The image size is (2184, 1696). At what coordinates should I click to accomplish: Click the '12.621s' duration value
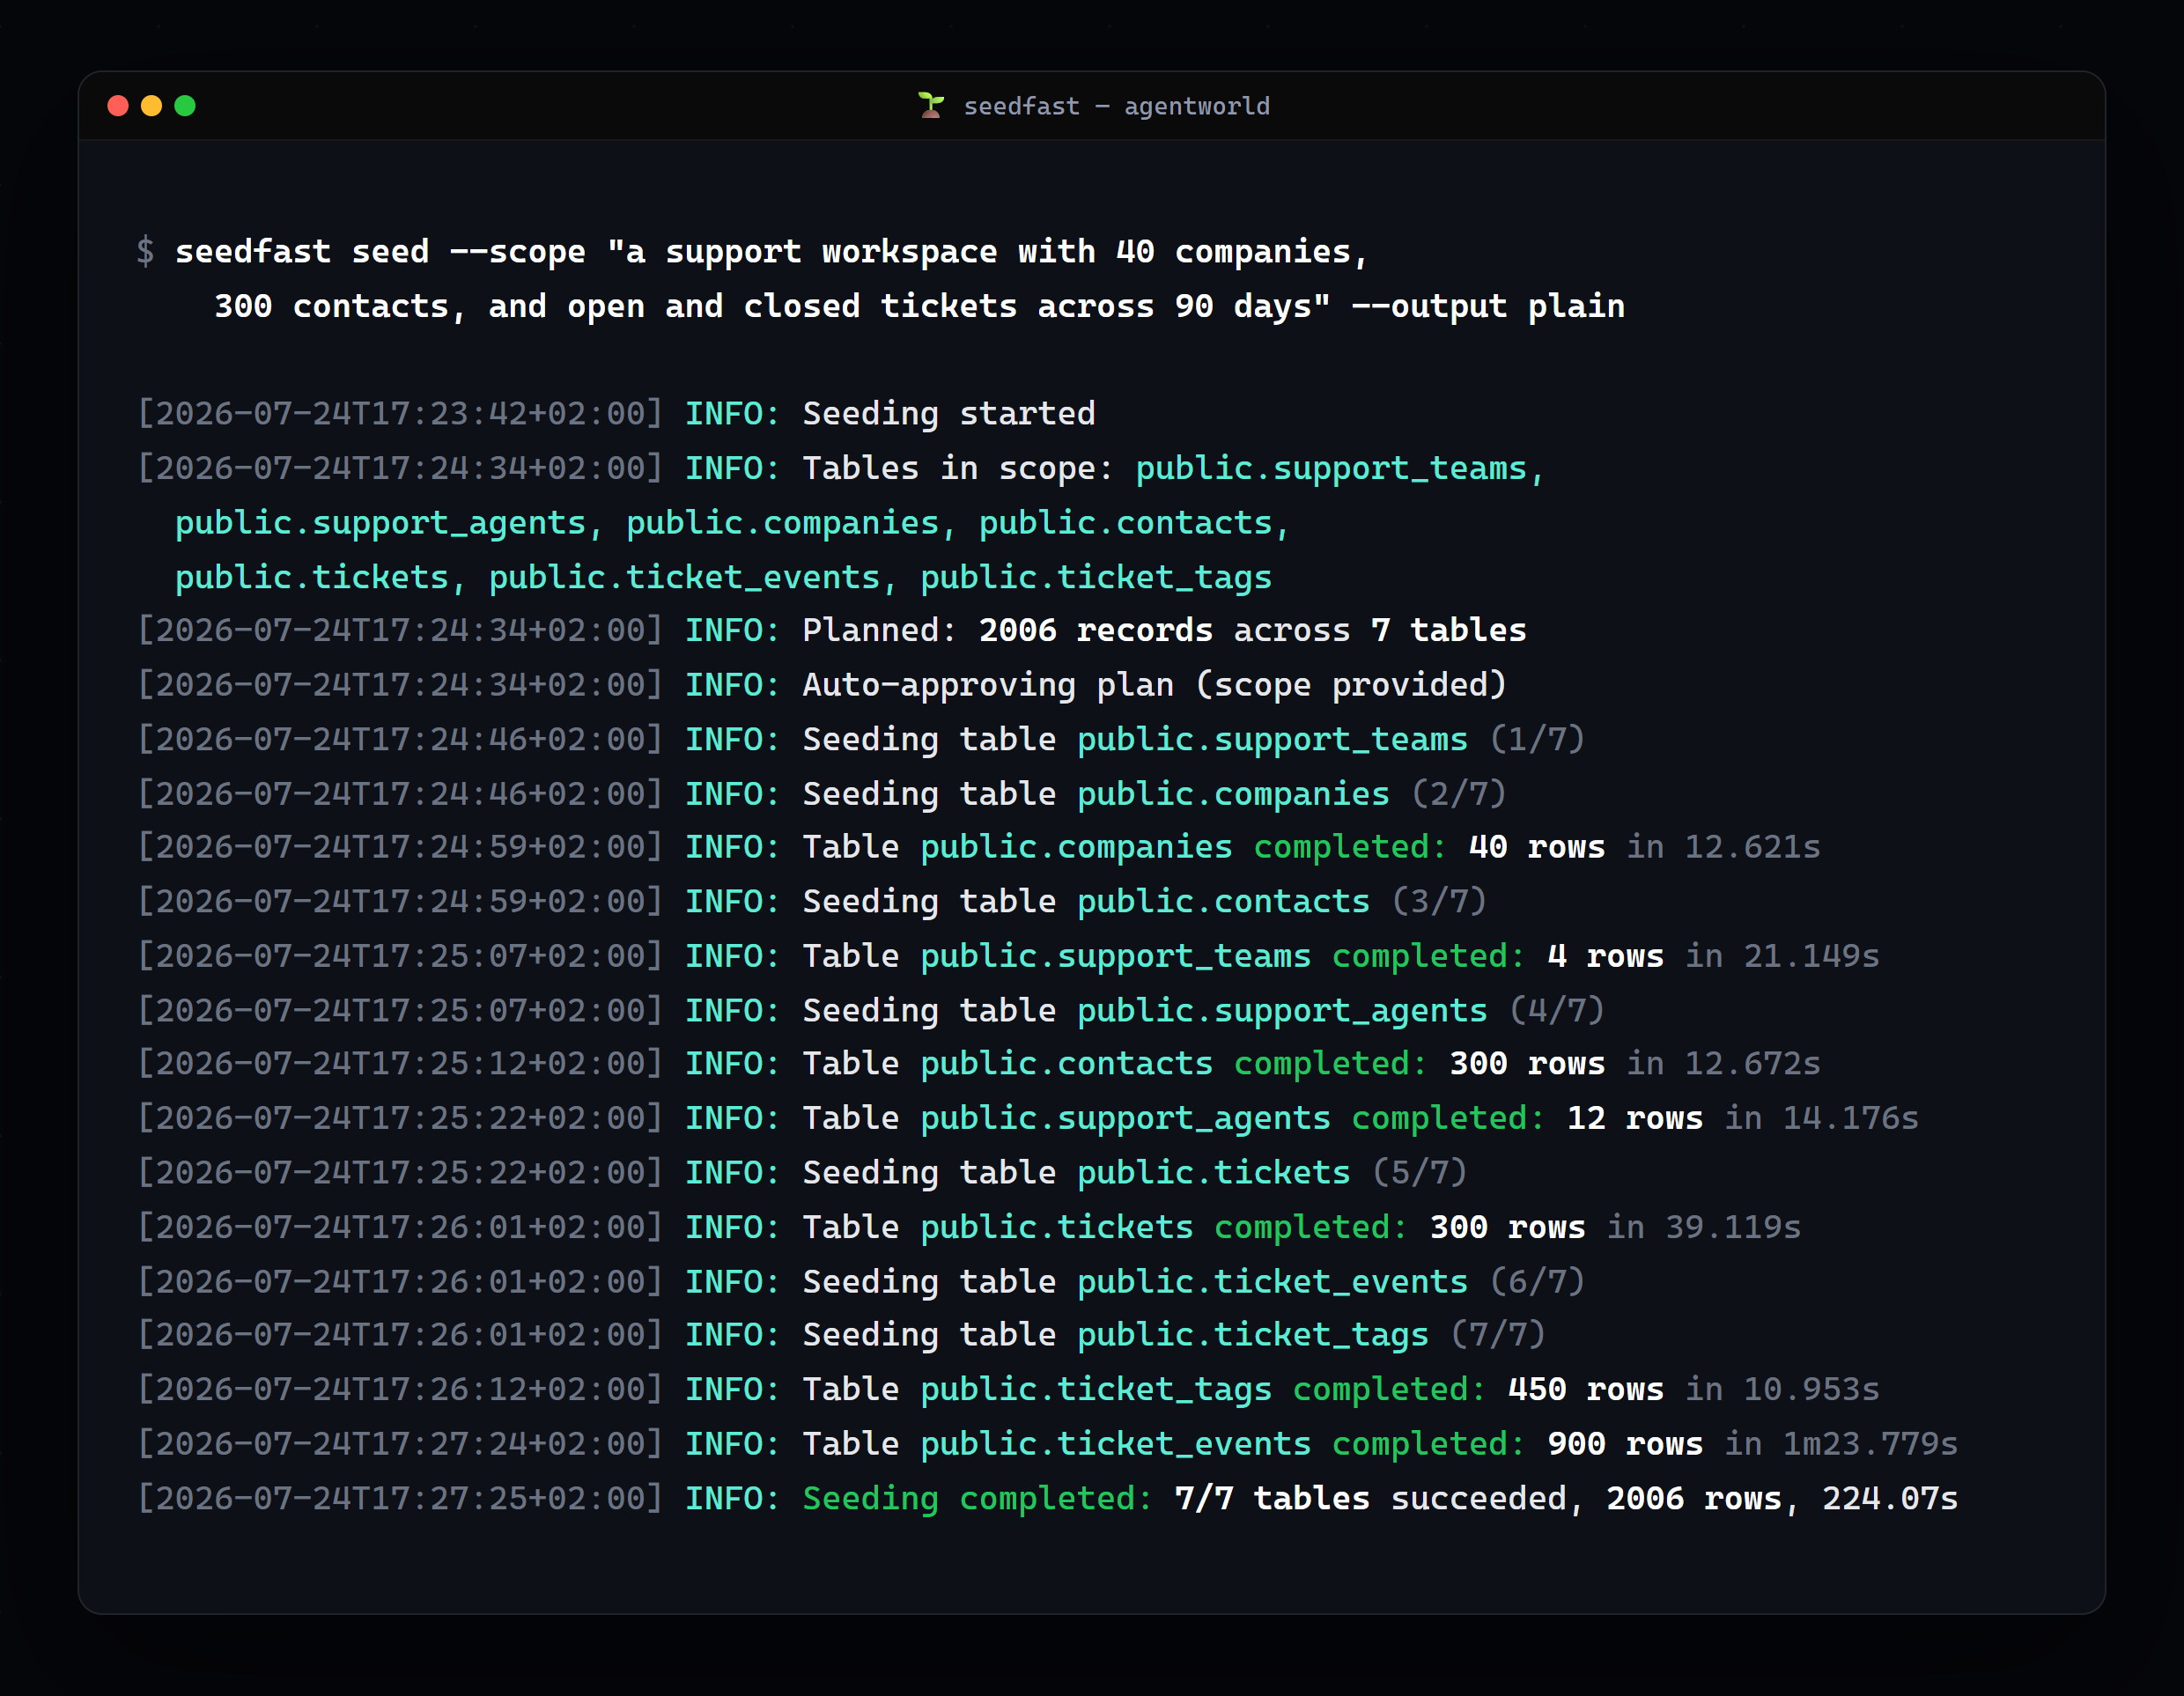(1753, 847)
